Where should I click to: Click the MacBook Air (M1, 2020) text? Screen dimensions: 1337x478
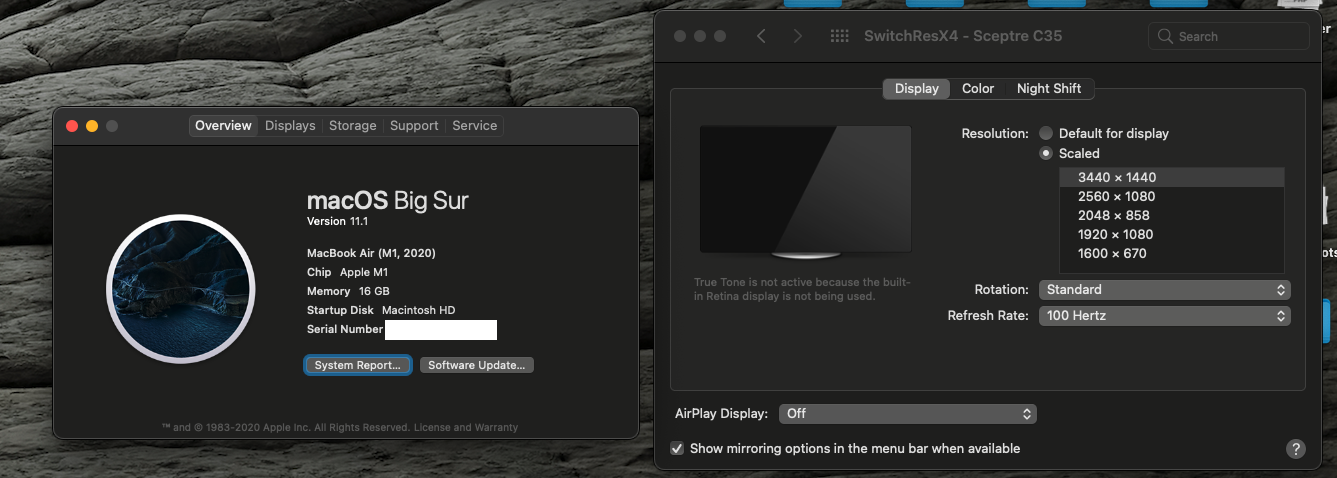371,253
